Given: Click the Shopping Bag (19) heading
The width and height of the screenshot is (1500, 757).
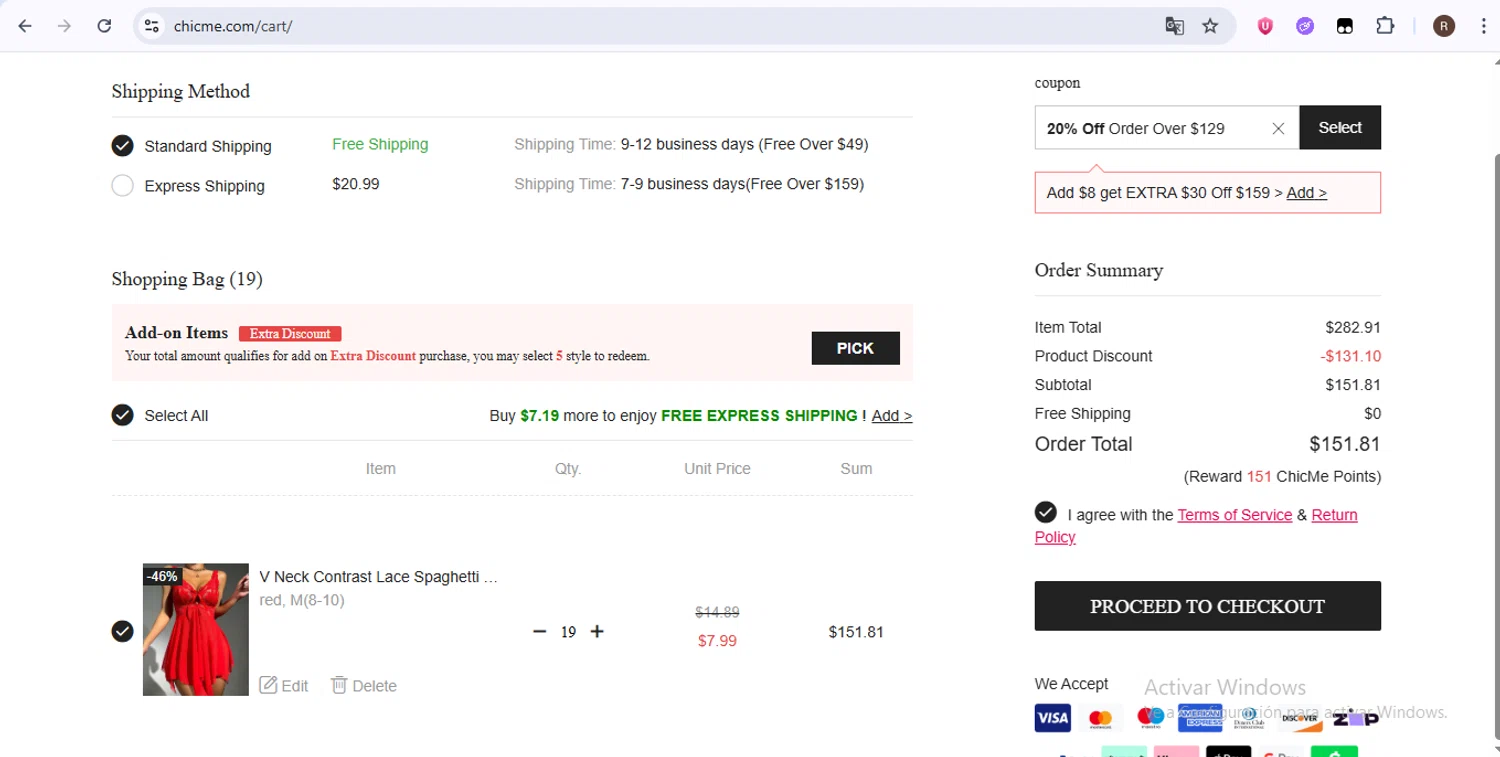Looking at the screenshot, I should point(187,279).
